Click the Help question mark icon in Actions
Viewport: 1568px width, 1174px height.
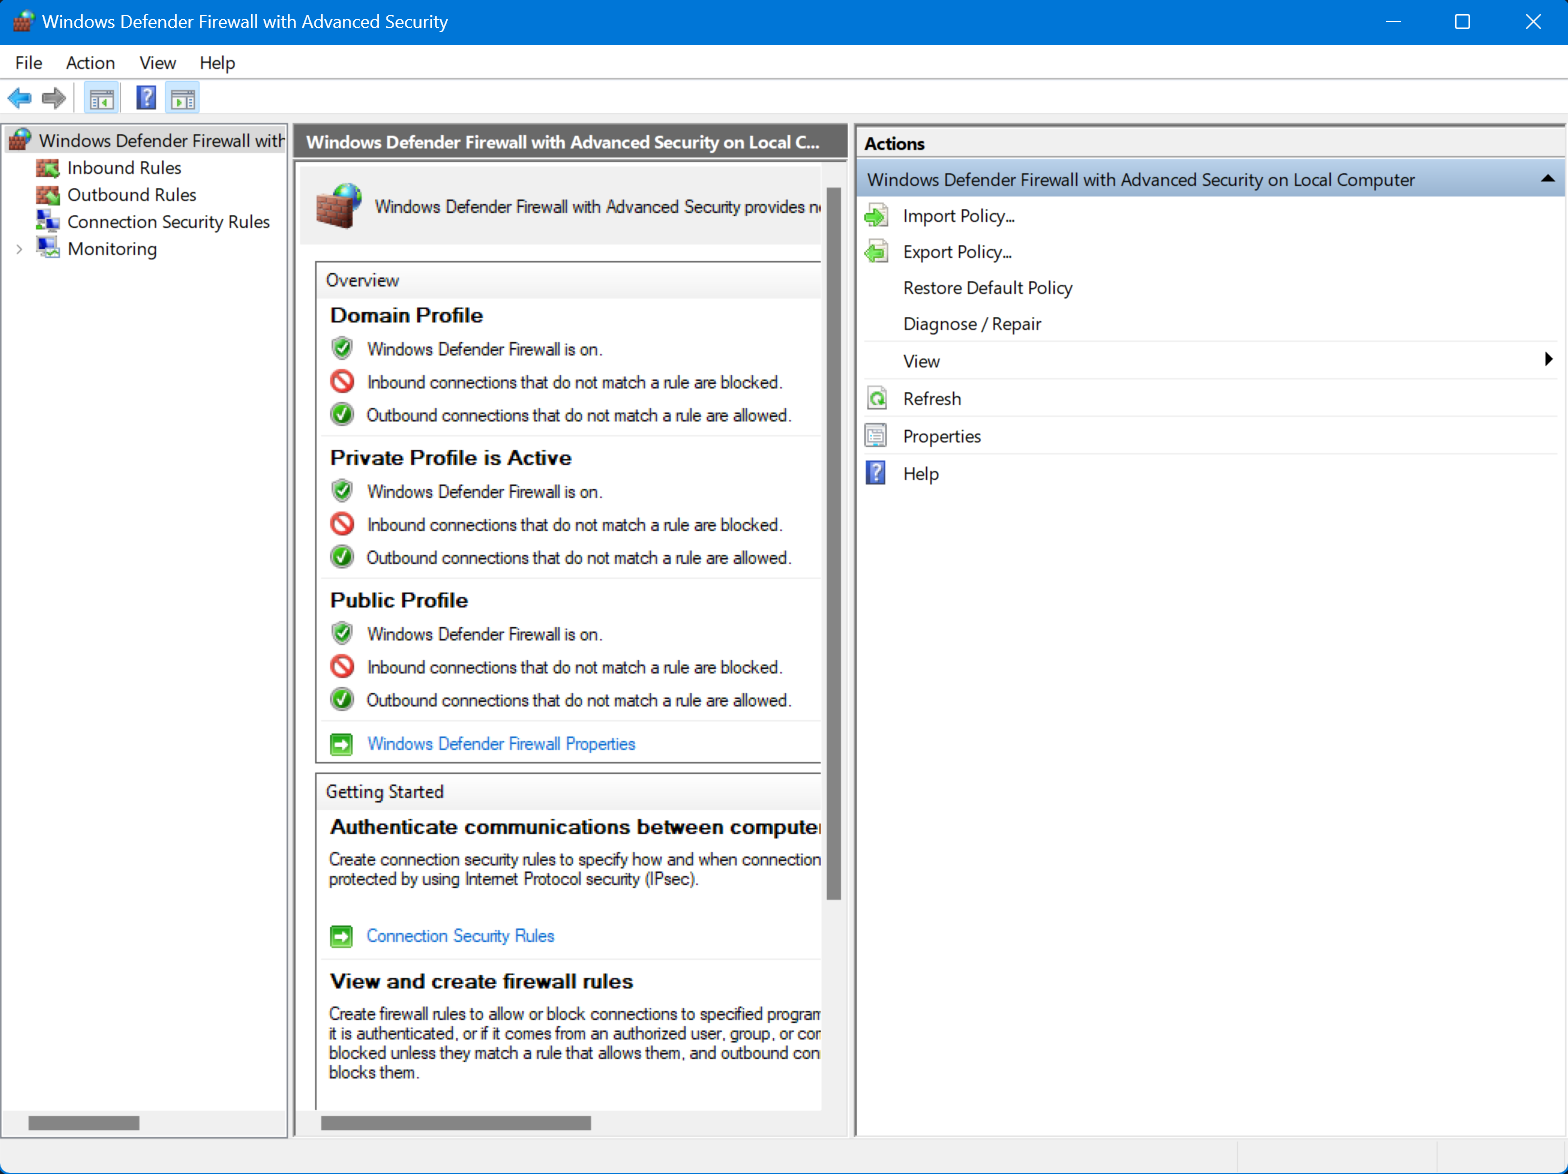(876, 473)
